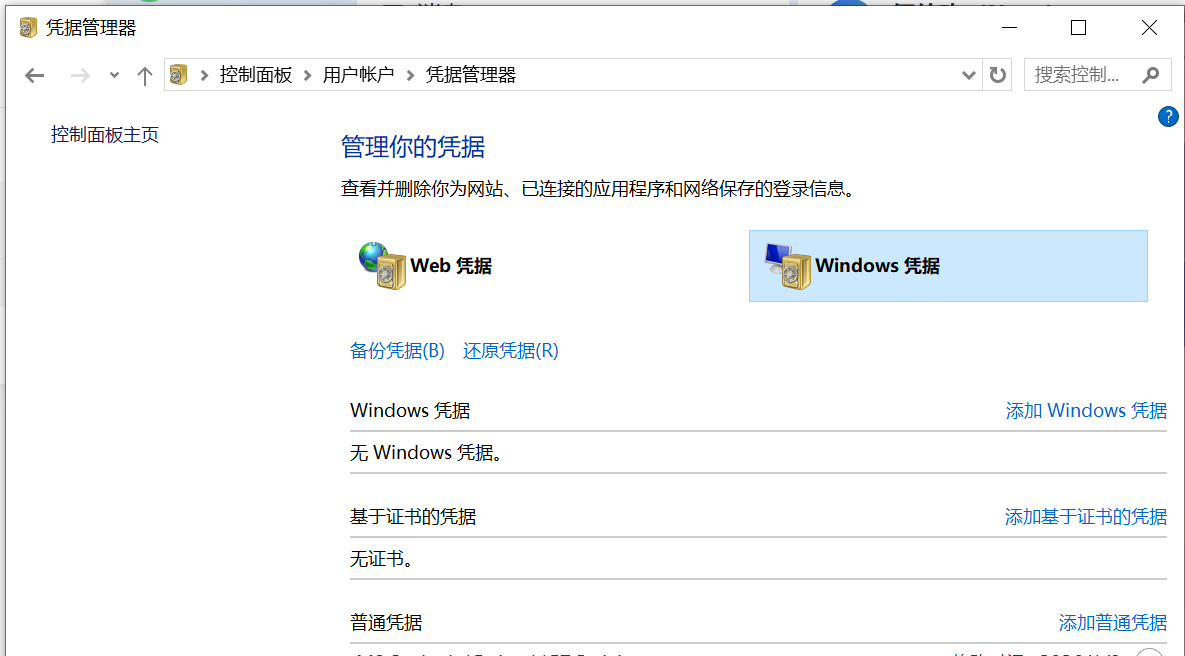This screenshot has height=656, width=1185.
Task: Open the address bar history dropdown
Action: [968, 75]
